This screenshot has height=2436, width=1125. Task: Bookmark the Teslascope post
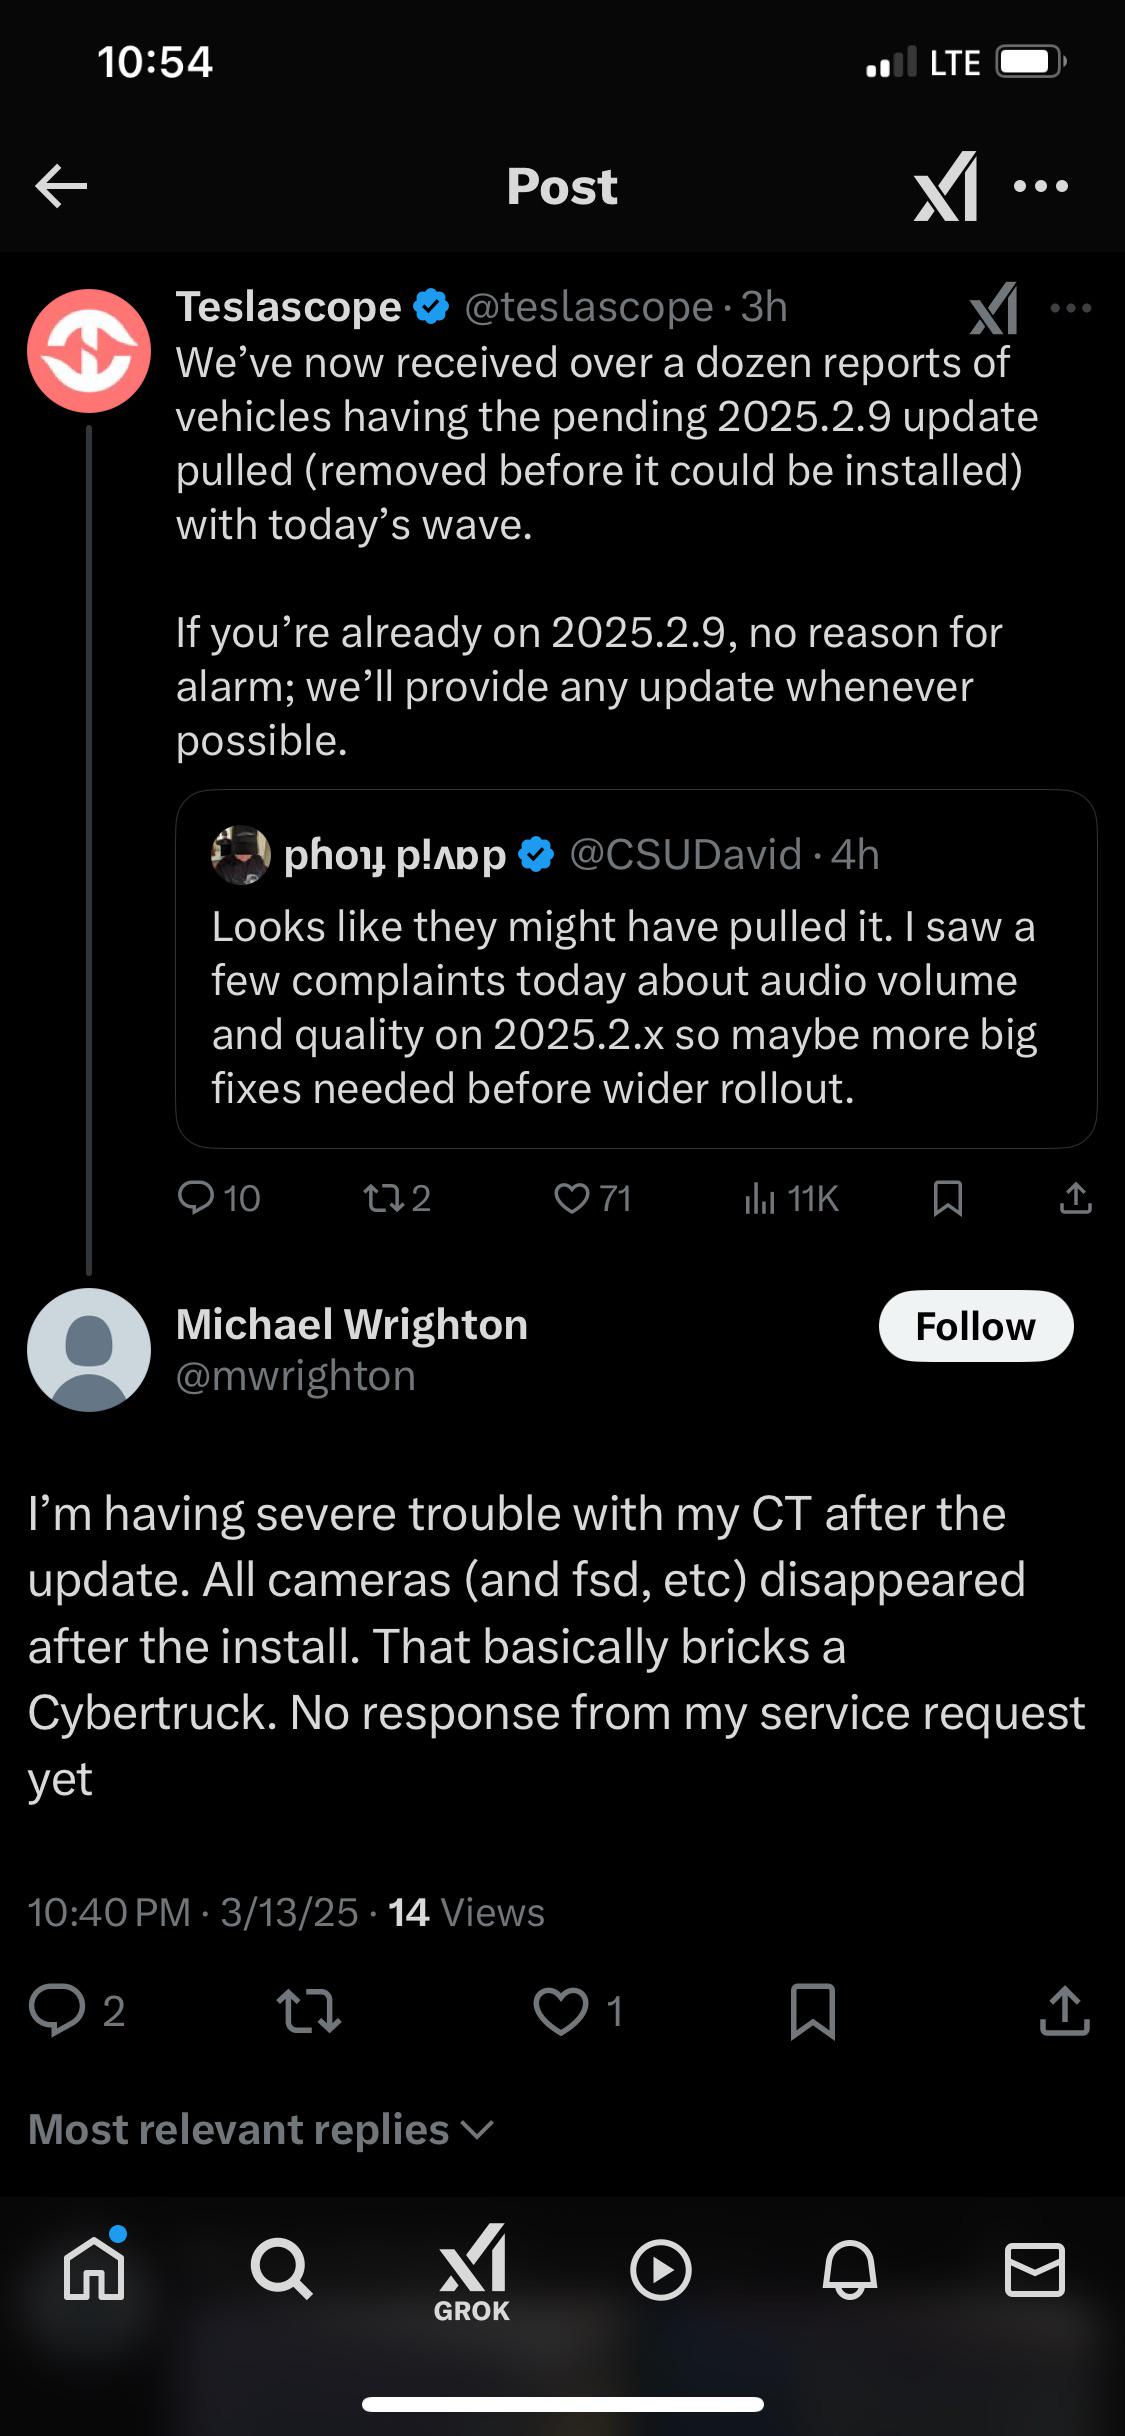click(x=947, y=1197)
